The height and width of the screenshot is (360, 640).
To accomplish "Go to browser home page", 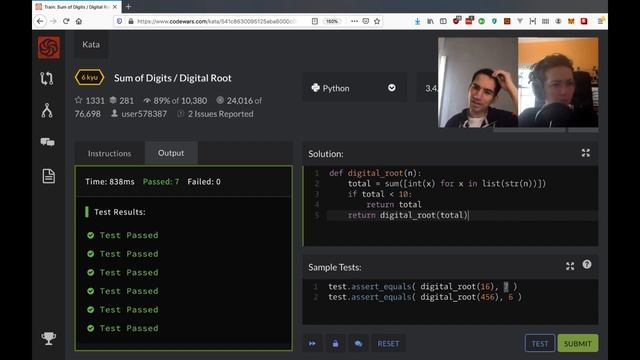I will click(79, 21).
